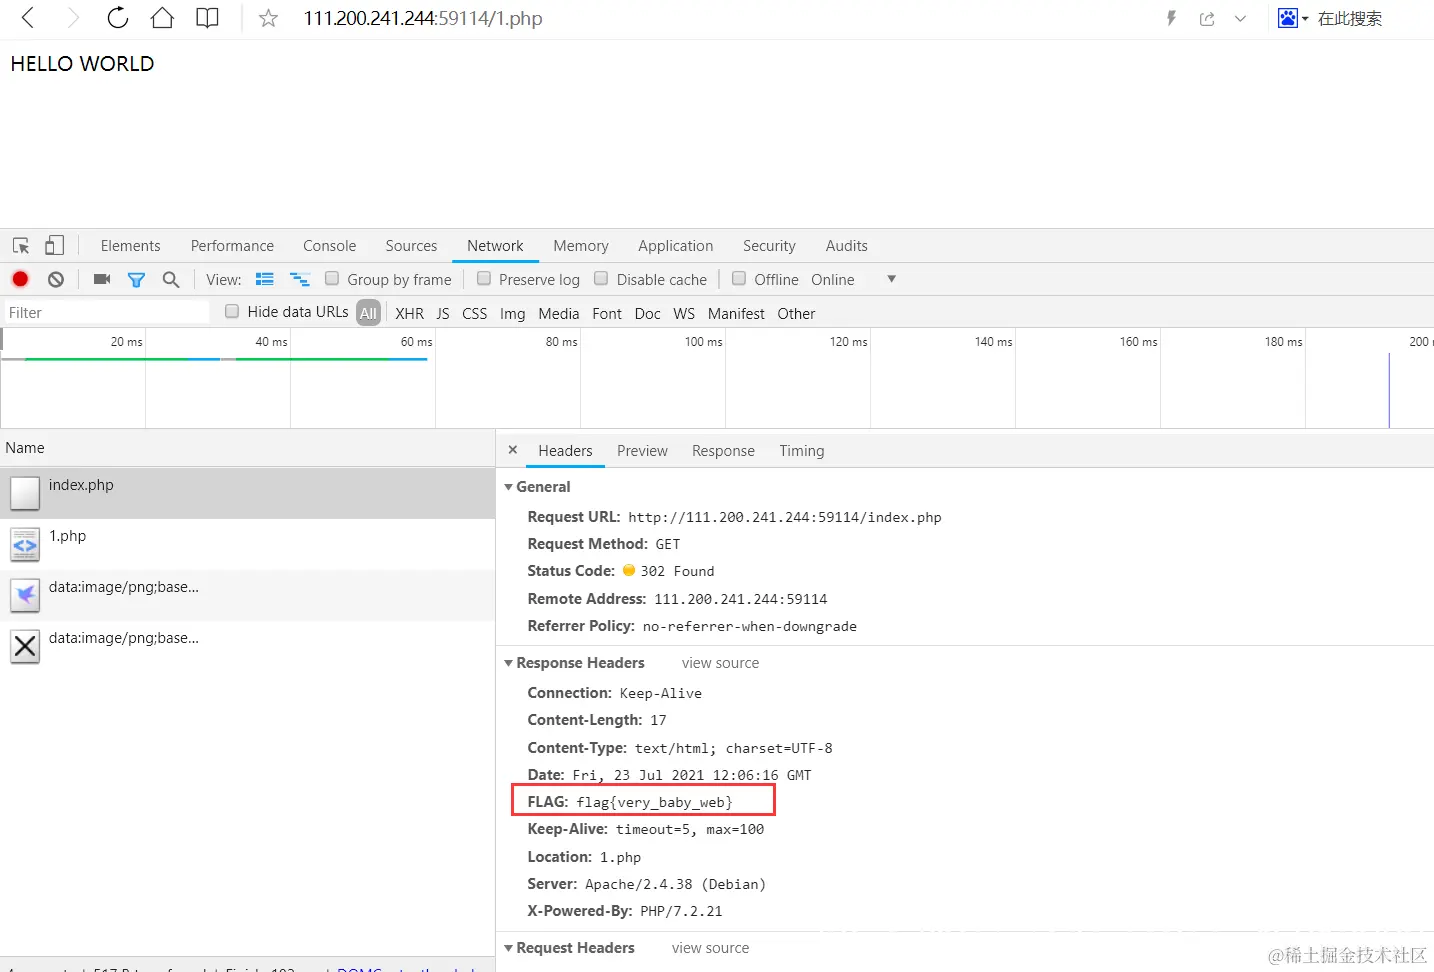The width and height of the screenshot is (1434, 972).
Task: Open the Baidu search engine selector
Action: (1292, 18)
